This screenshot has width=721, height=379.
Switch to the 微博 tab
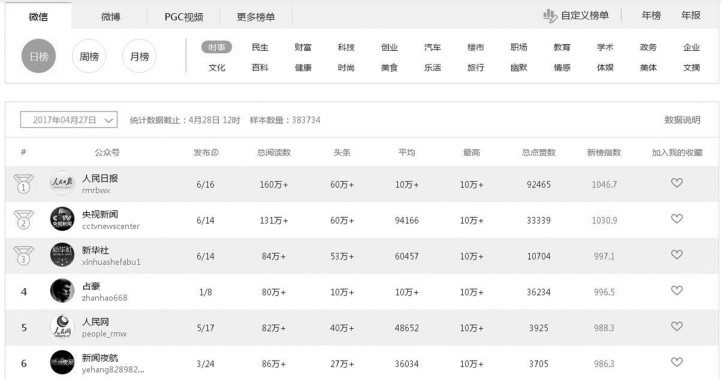coord(110,17)
